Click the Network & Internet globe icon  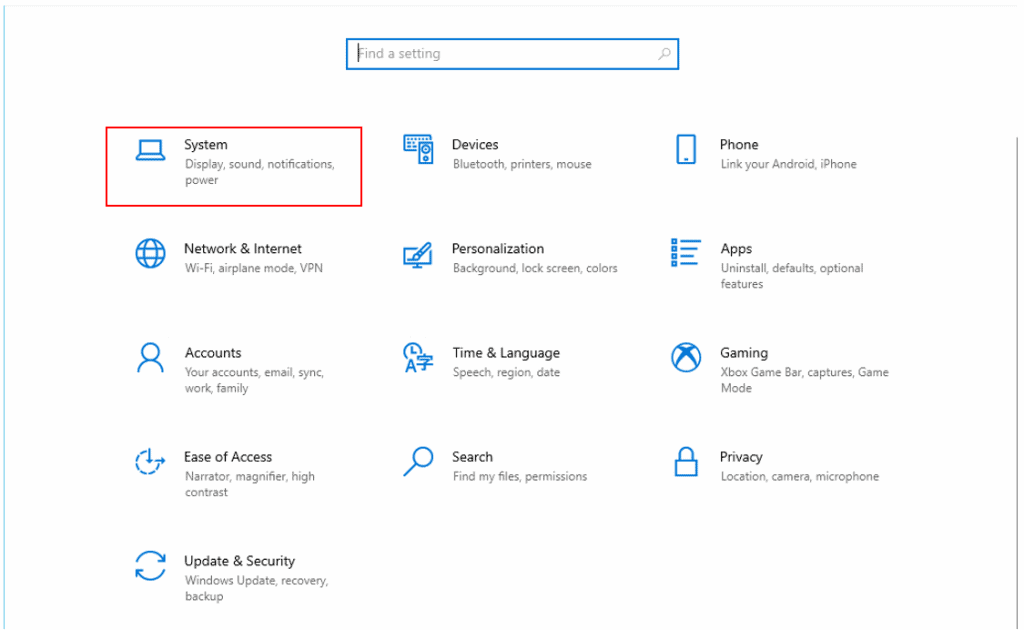tap(150, 253)
